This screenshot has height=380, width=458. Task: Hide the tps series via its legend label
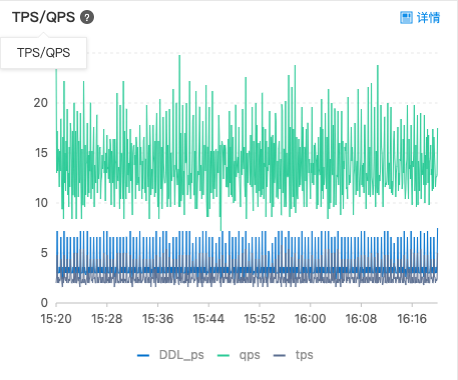click(x=304, y=355)
